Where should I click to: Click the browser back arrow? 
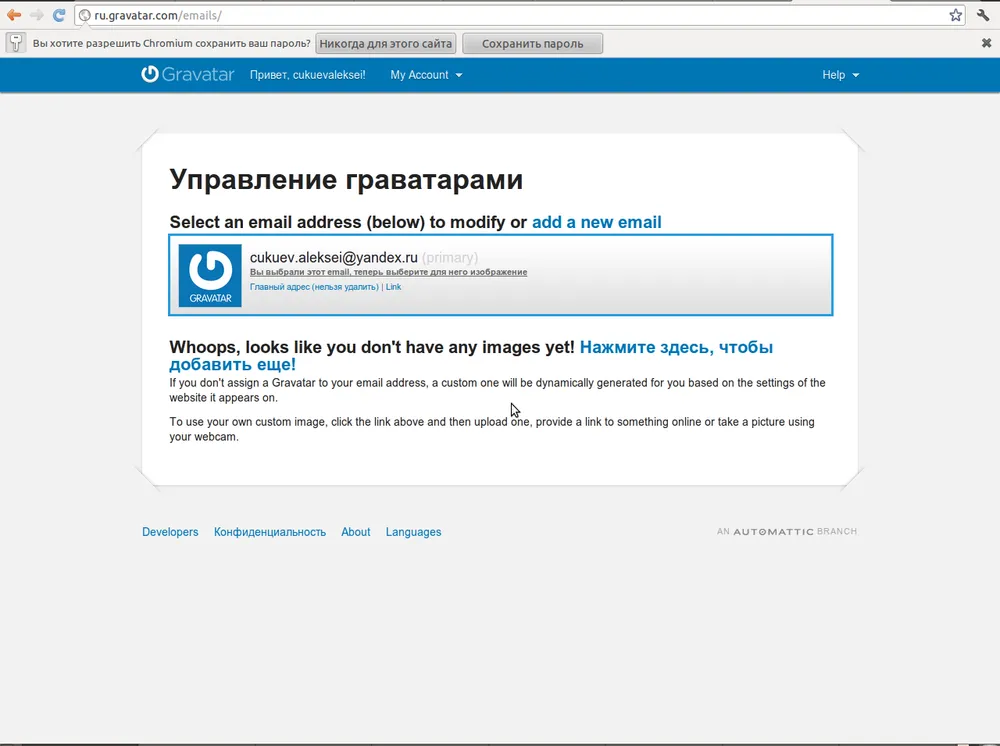14,15
